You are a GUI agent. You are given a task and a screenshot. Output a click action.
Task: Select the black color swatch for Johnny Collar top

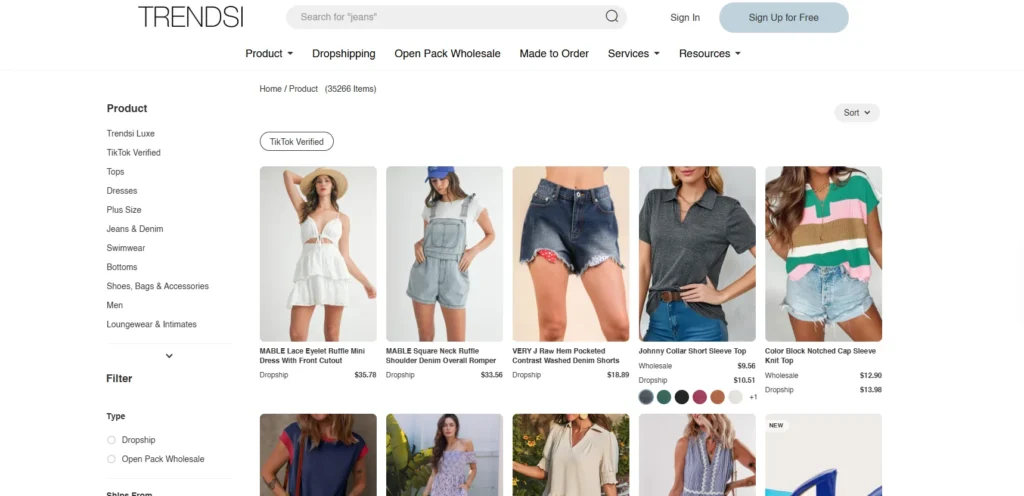[682, 397]
